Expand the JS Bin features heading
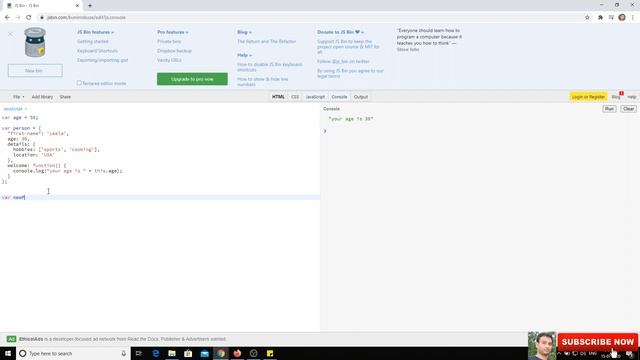 (96, 32)
